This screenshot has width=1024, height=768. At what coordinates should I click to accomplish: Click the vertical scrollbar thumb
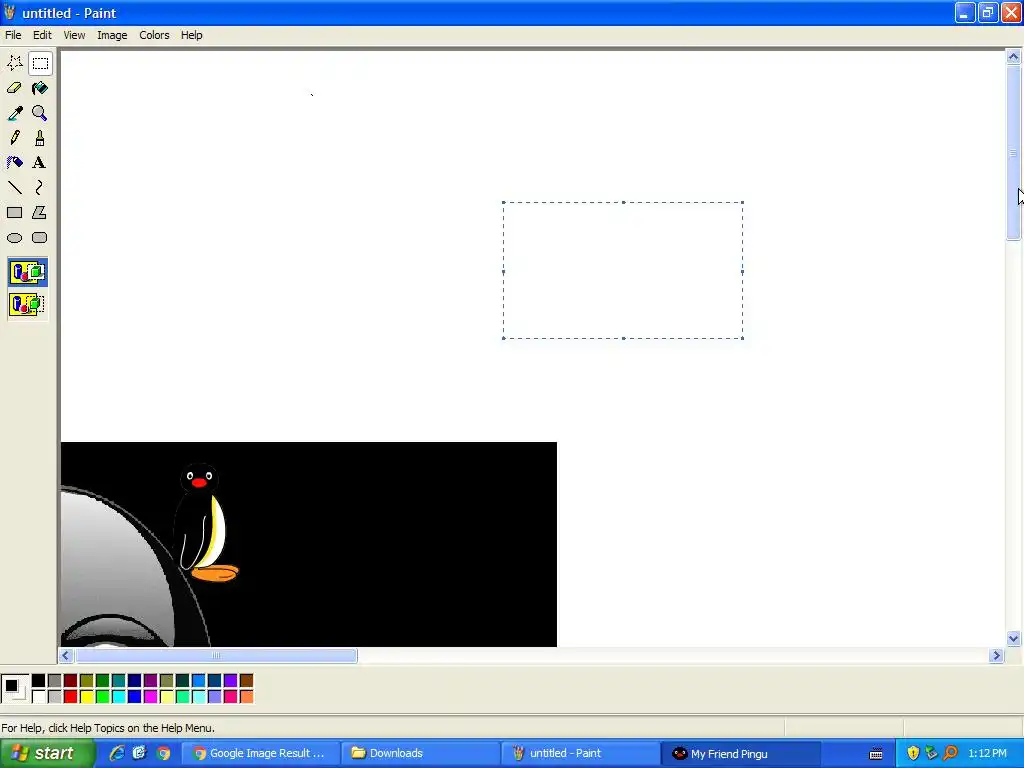1014,153
